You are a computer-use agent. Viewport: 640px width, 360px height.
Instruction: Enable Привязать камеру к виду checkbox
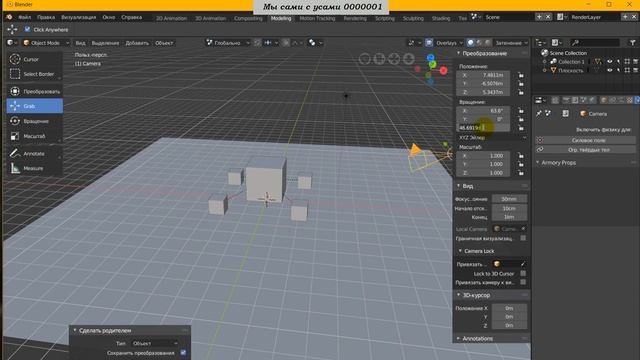click(523, 282)
